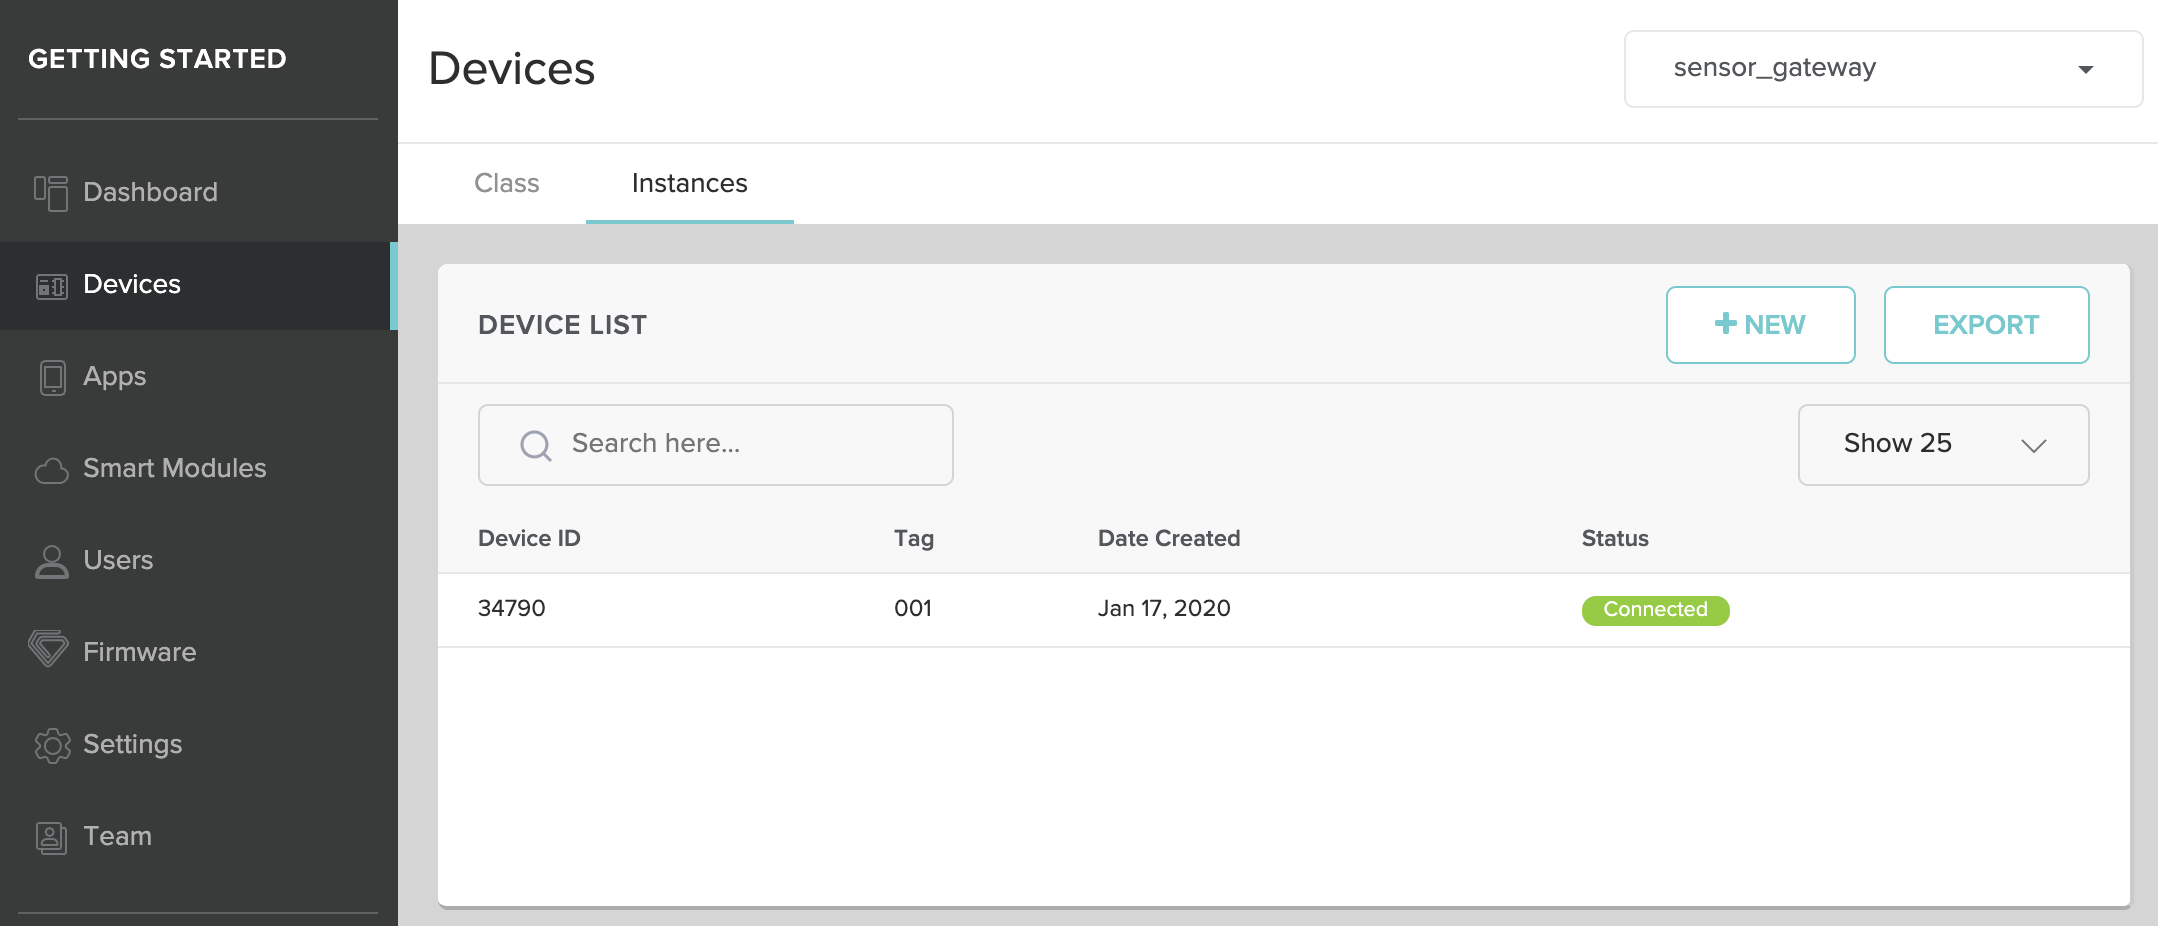Screen dimensions: 2158x926
Task: Click the sensor_gateway dropdown caret arrow
Action: pos(2085,70)
